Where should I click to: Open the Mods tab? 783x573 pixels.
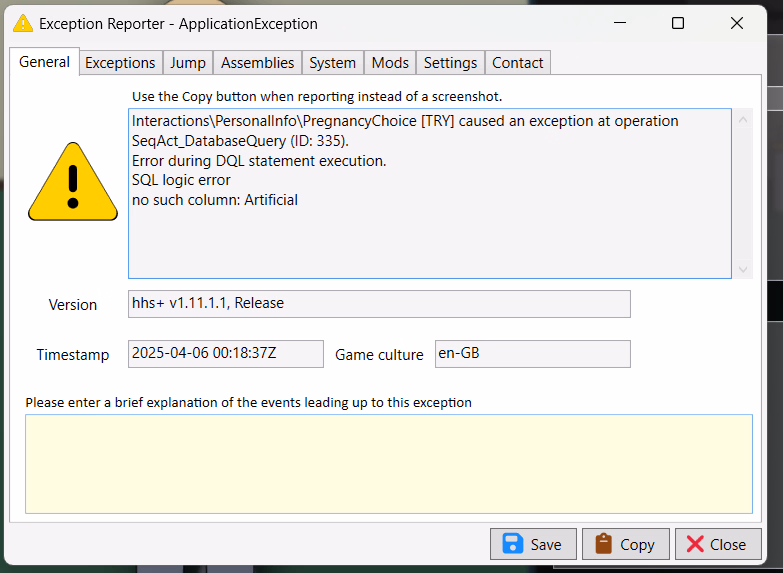tap(390, 62)
